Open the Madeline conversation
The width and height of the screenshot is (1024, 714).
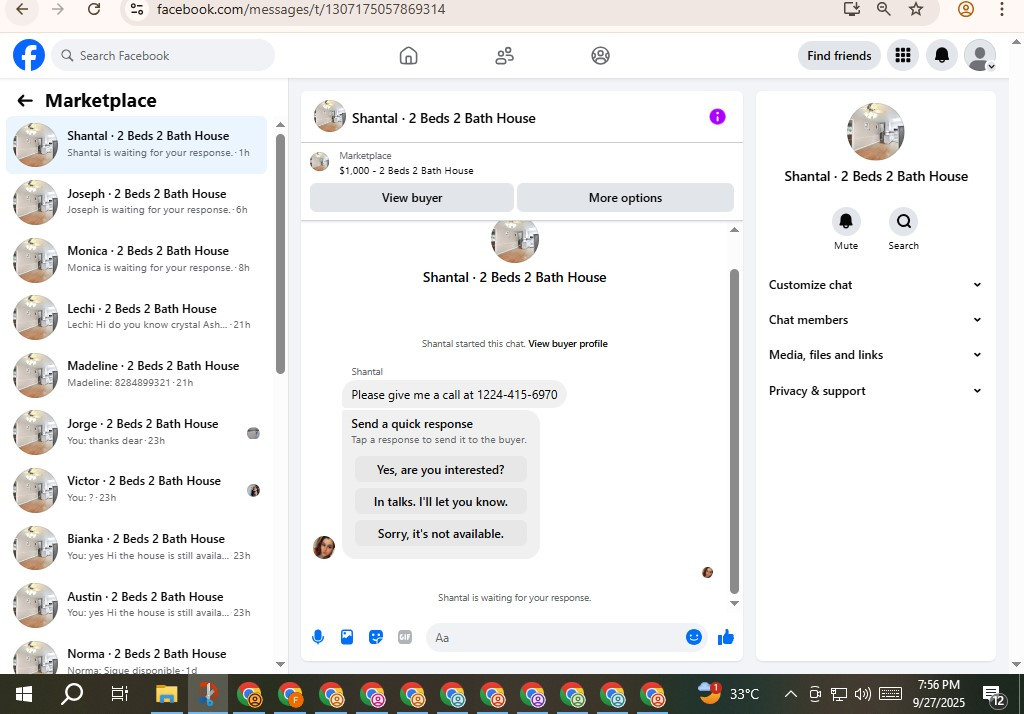click(136, 374)
